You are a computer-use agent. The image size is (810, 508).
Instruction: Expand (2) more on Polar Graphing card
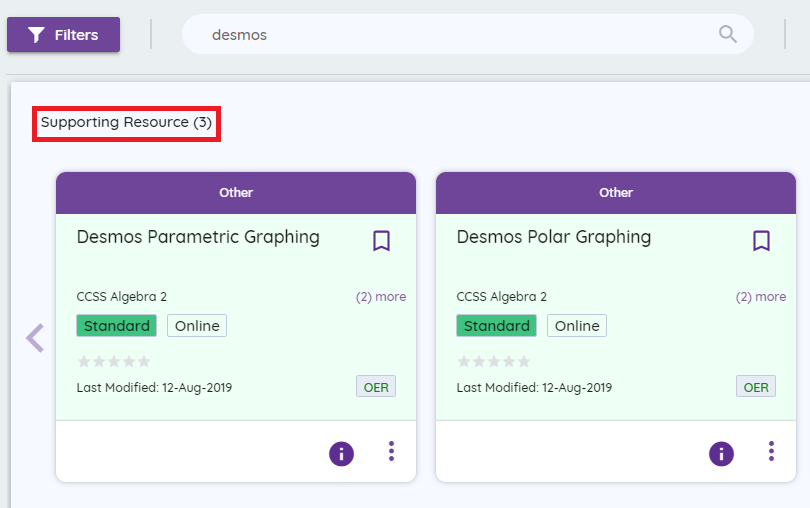pyautogui.click(x=761, y=297)
